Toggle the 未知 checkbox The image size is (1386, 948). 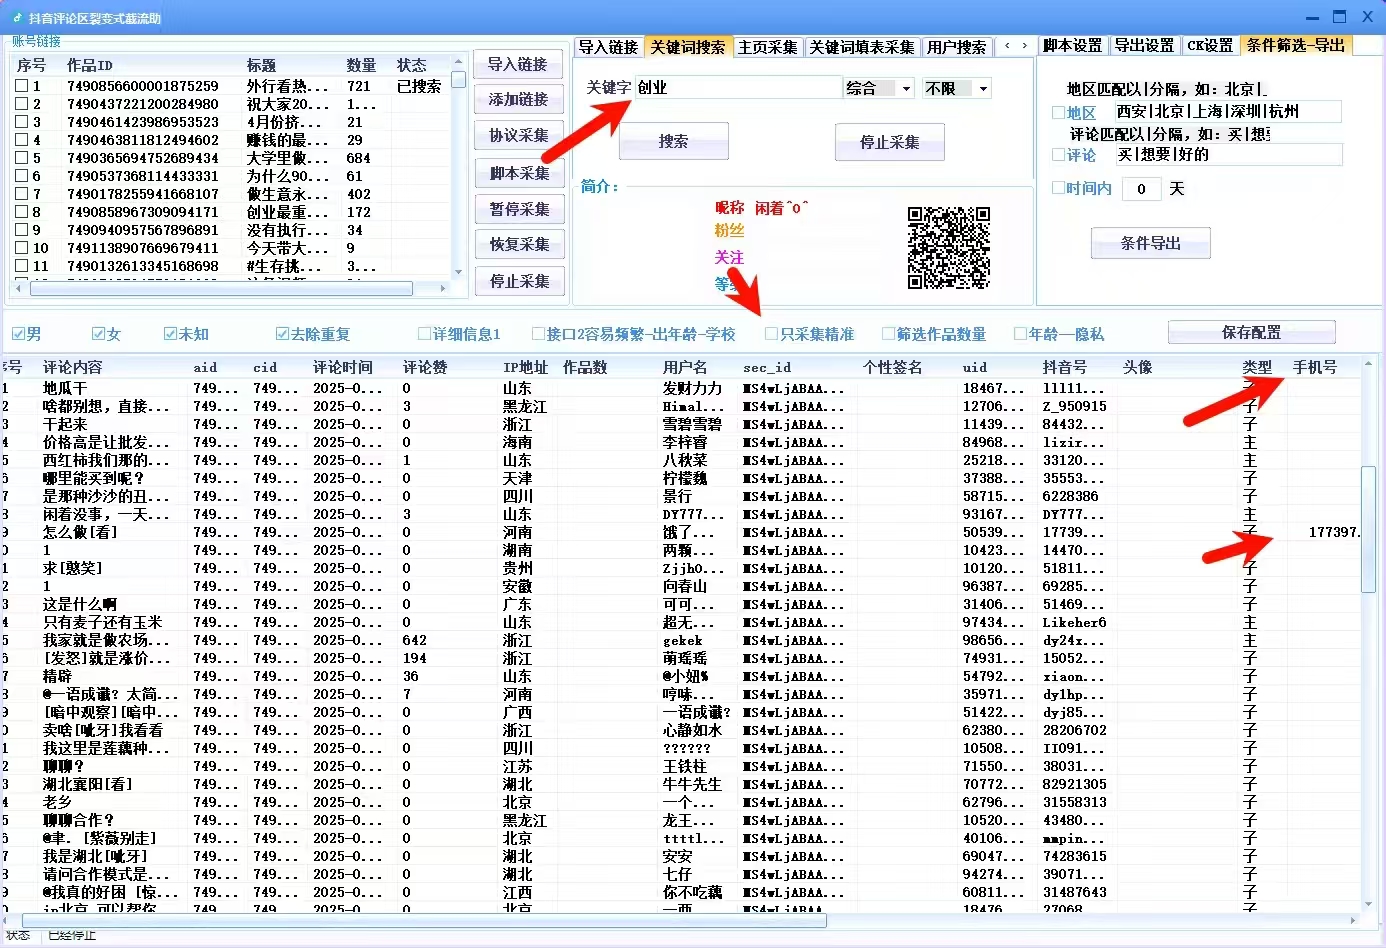pyautogui.click(x=170, y=334)
